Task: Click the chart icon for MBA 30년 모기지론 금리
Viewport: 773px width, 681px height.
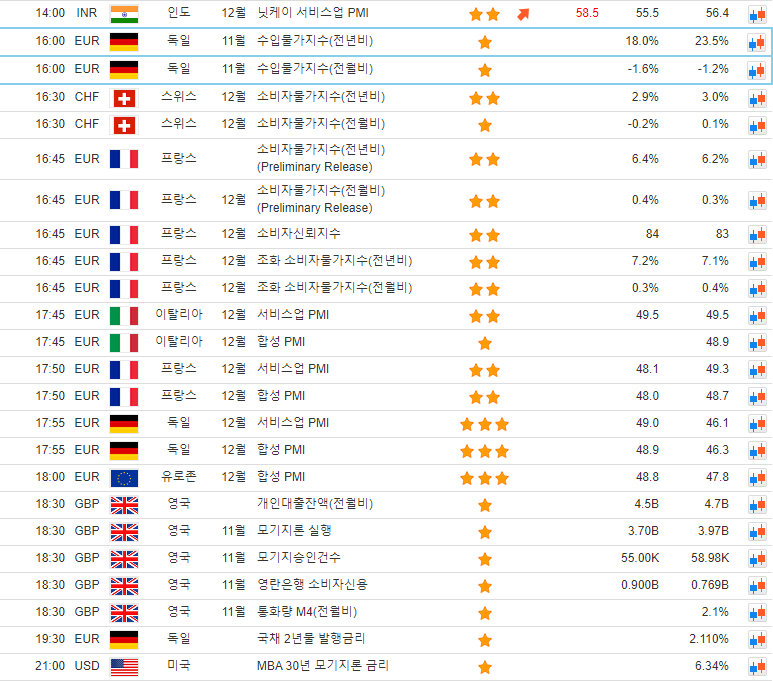Action: tap(757, 666)
